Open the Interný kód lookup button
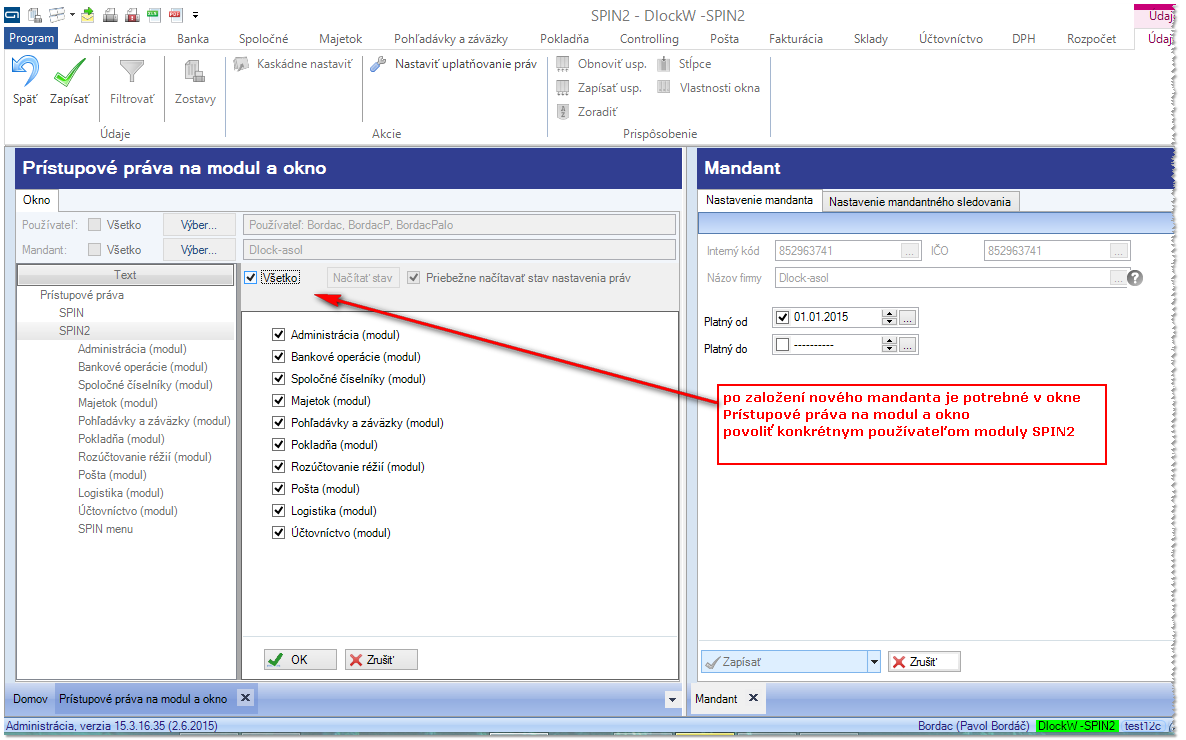 coord(911,250)
